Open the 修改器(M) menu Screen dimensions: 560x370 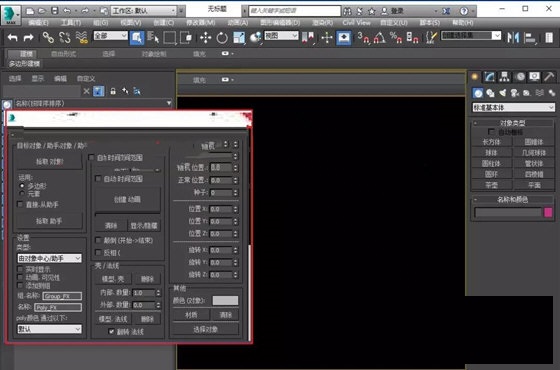200,22
